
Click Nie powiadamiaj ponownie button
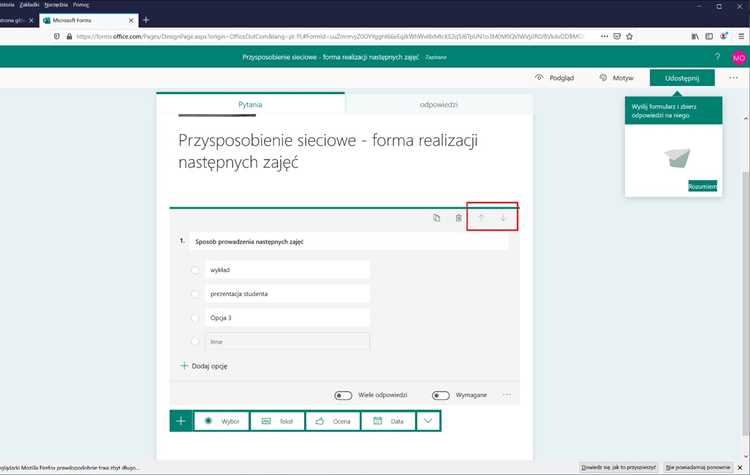[698, 467]
